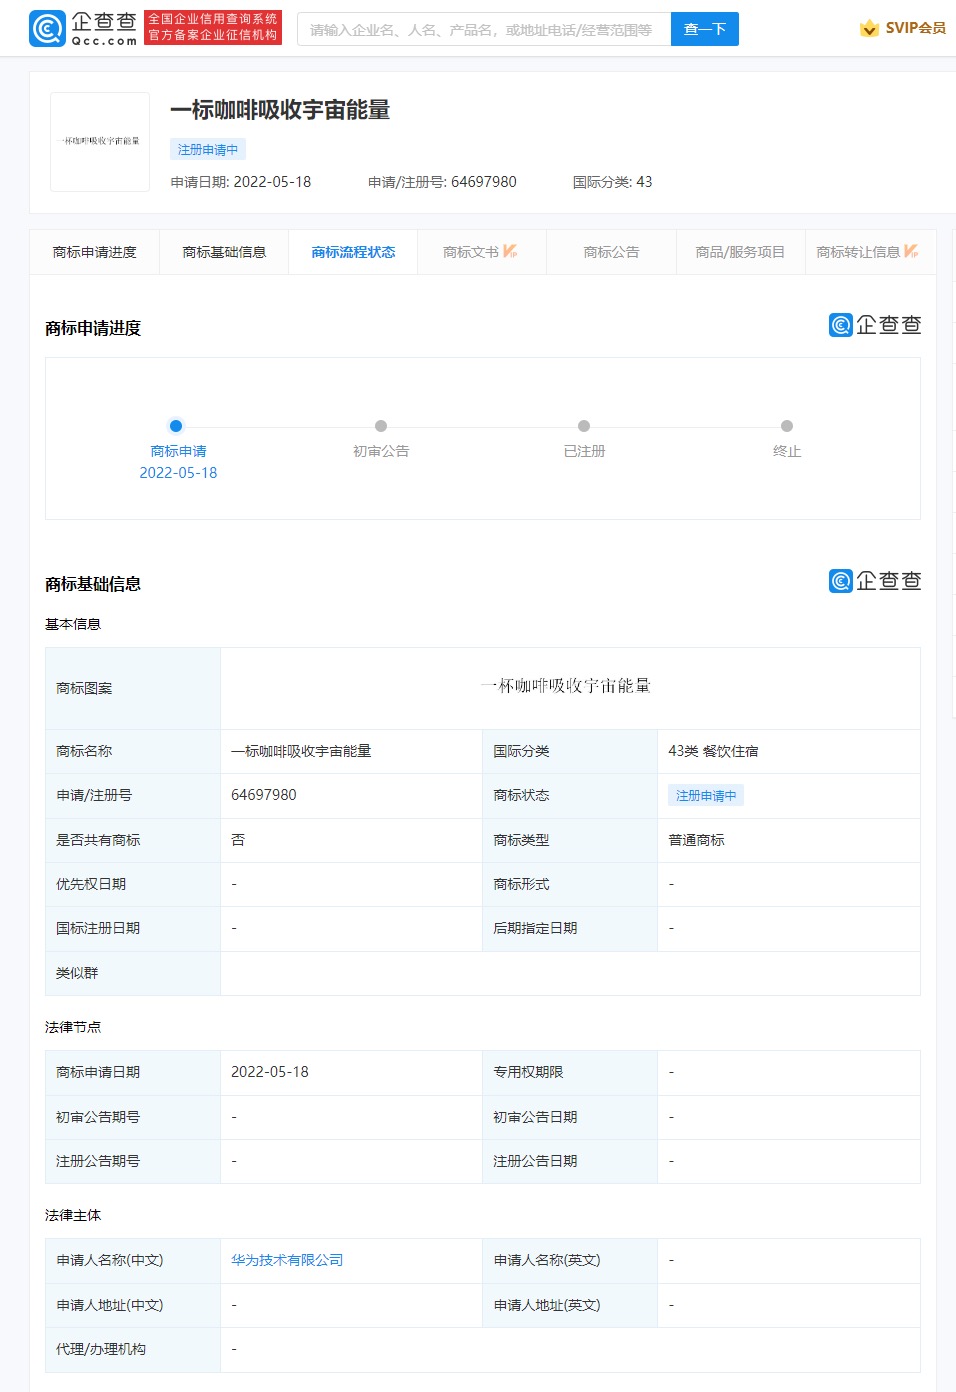Open 华为技术有限公司 applicant link
The height and width of the screenshot is (1392, 956).
pos(287,1260)
